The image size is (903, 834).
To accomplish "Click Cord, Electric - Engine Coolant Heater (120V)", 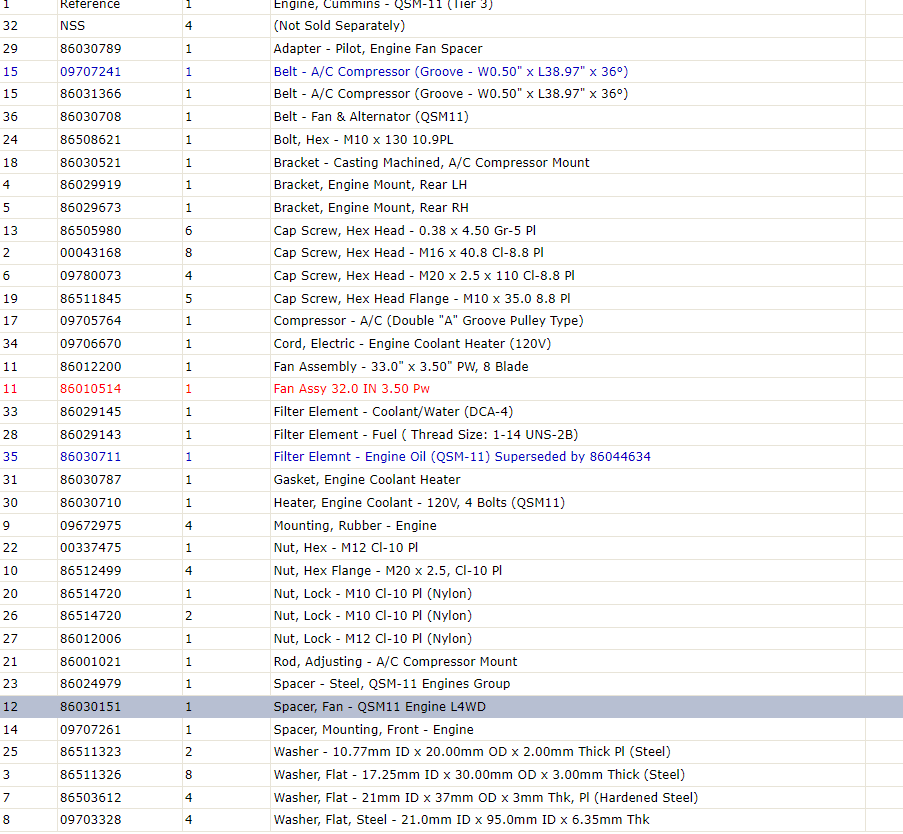I will tap(412, 344).
